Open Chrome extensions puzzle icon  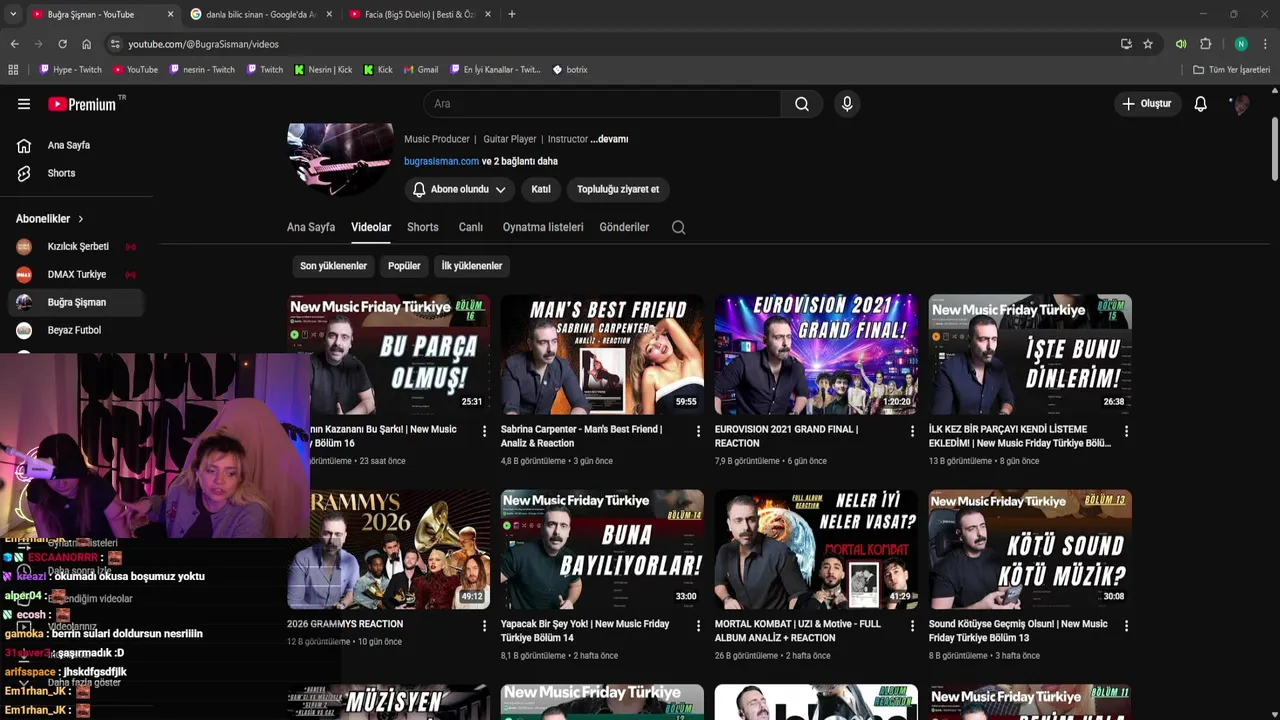(1206, 44)
